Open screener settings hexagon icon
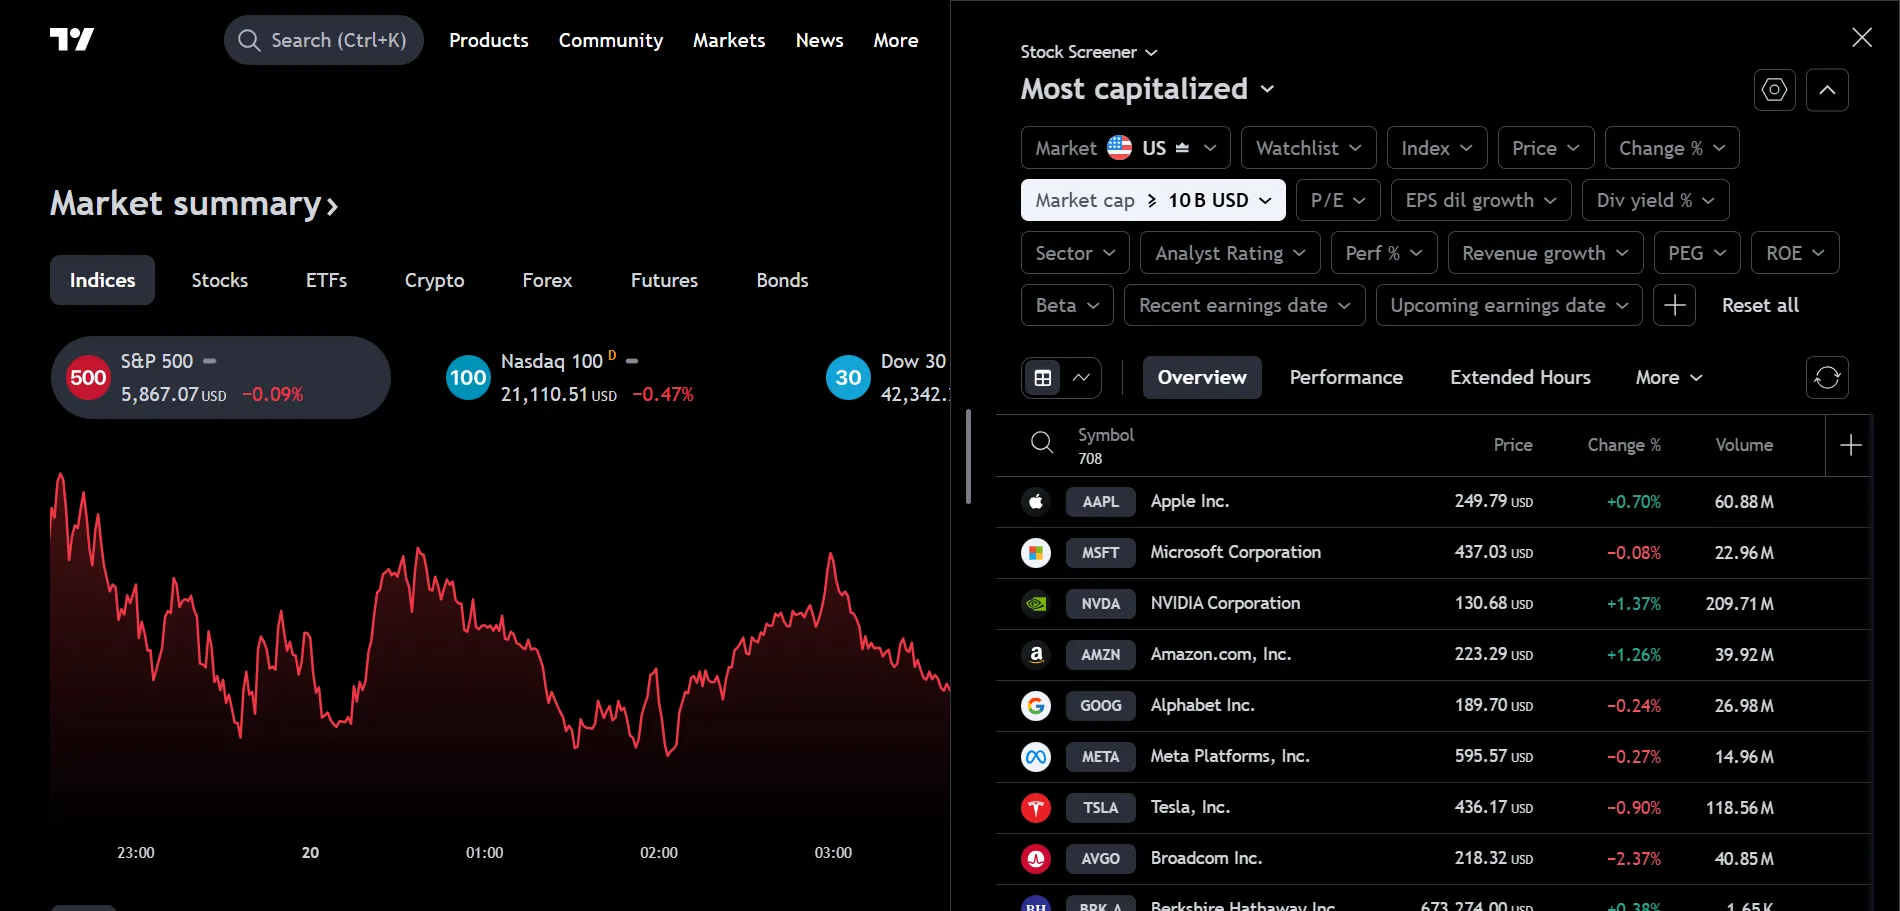Image resolution: width=1900 pixels, height=911 pixels. pos(1775,90)
